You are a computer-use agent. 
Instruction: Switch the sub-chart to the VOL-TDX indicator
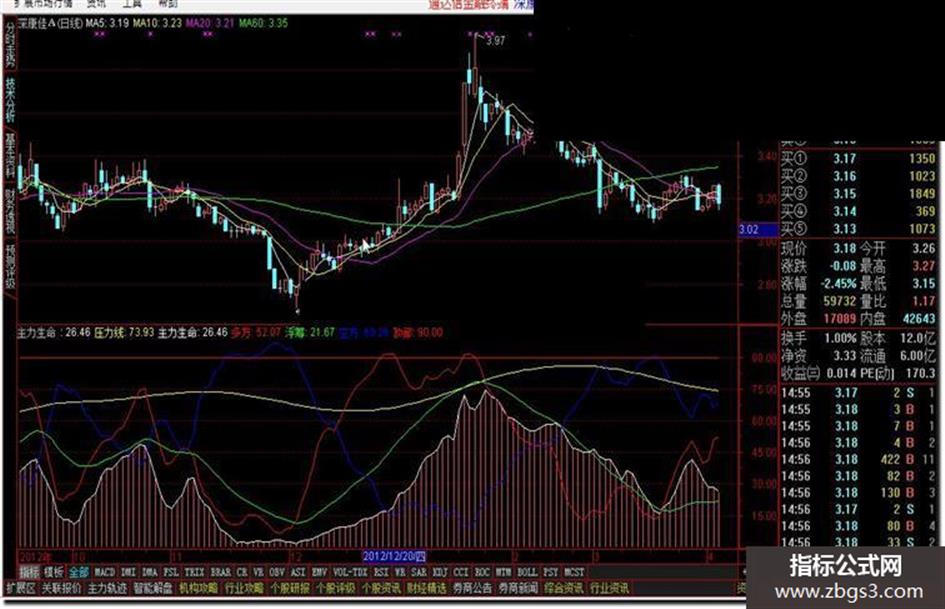tap(350, 572)
